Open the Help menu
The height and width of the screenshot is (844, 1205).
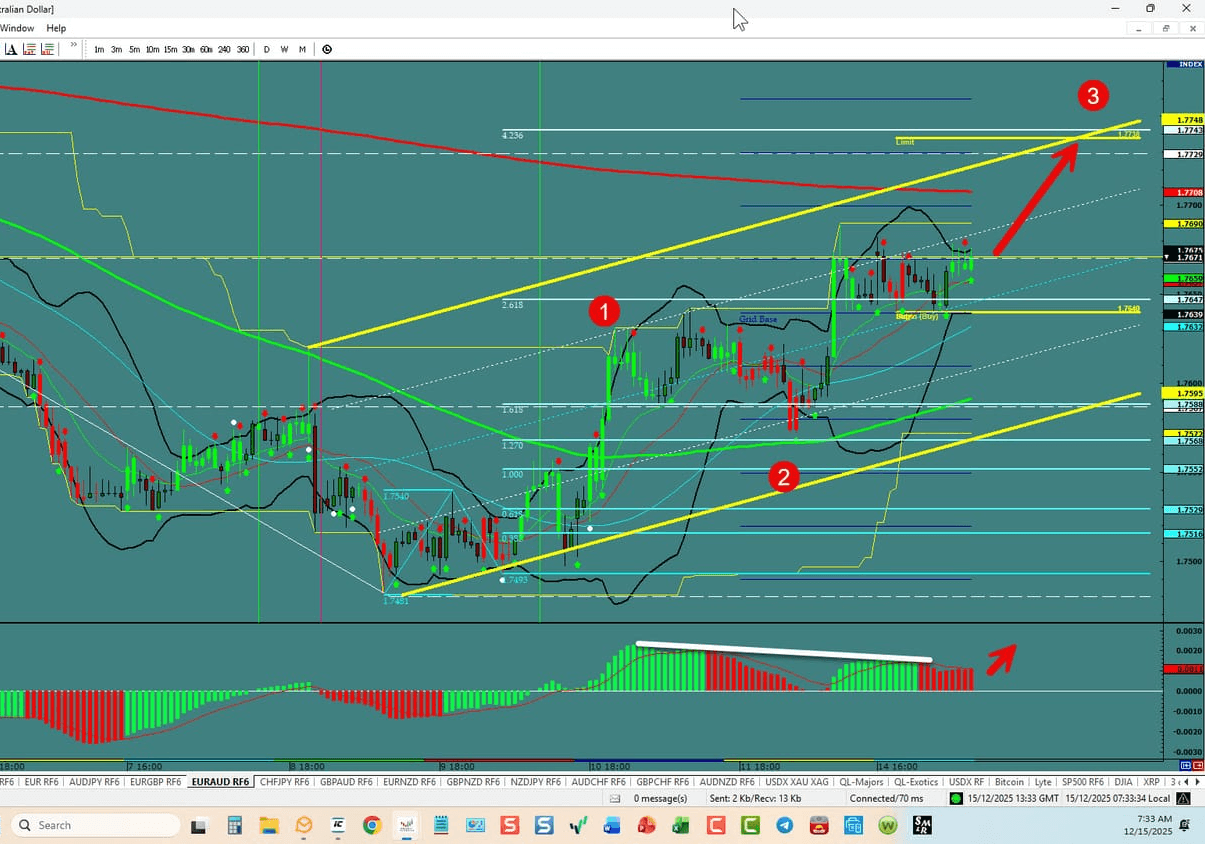click(x=56, y=28)
